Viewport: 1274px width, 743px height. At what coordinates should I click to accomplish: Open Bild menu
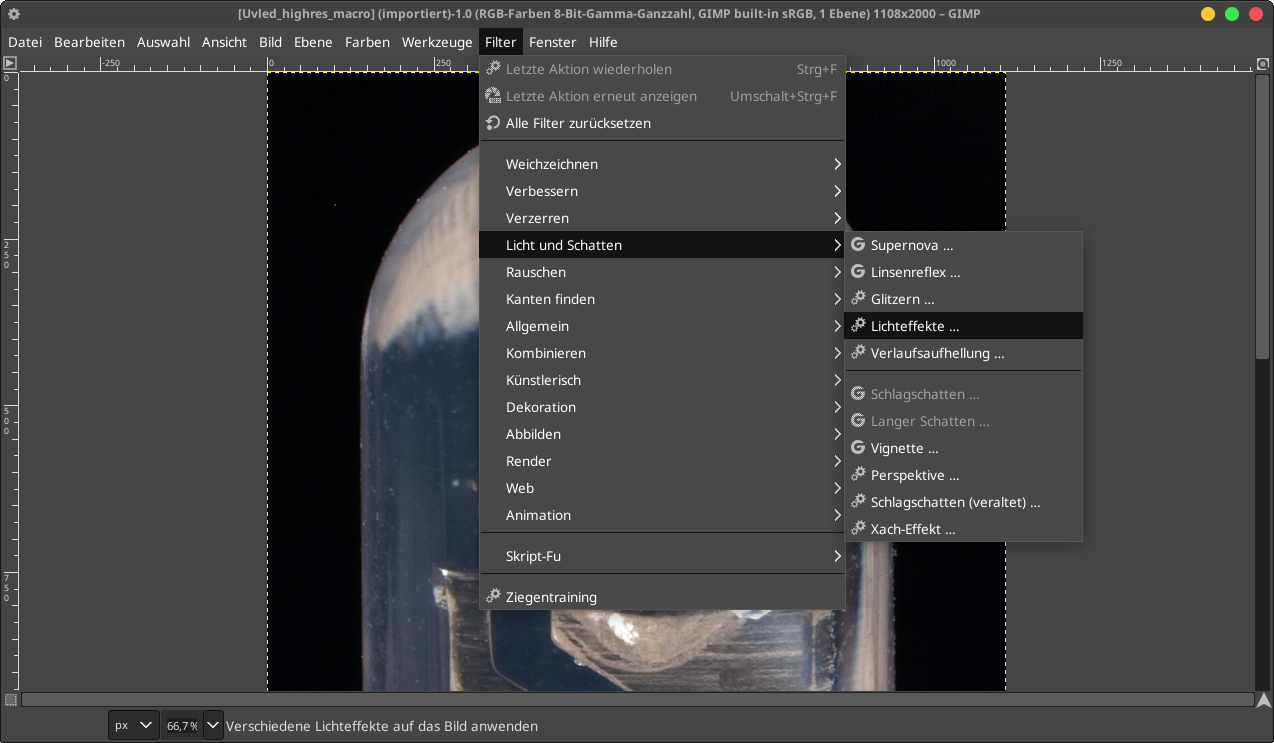[270, 42]
